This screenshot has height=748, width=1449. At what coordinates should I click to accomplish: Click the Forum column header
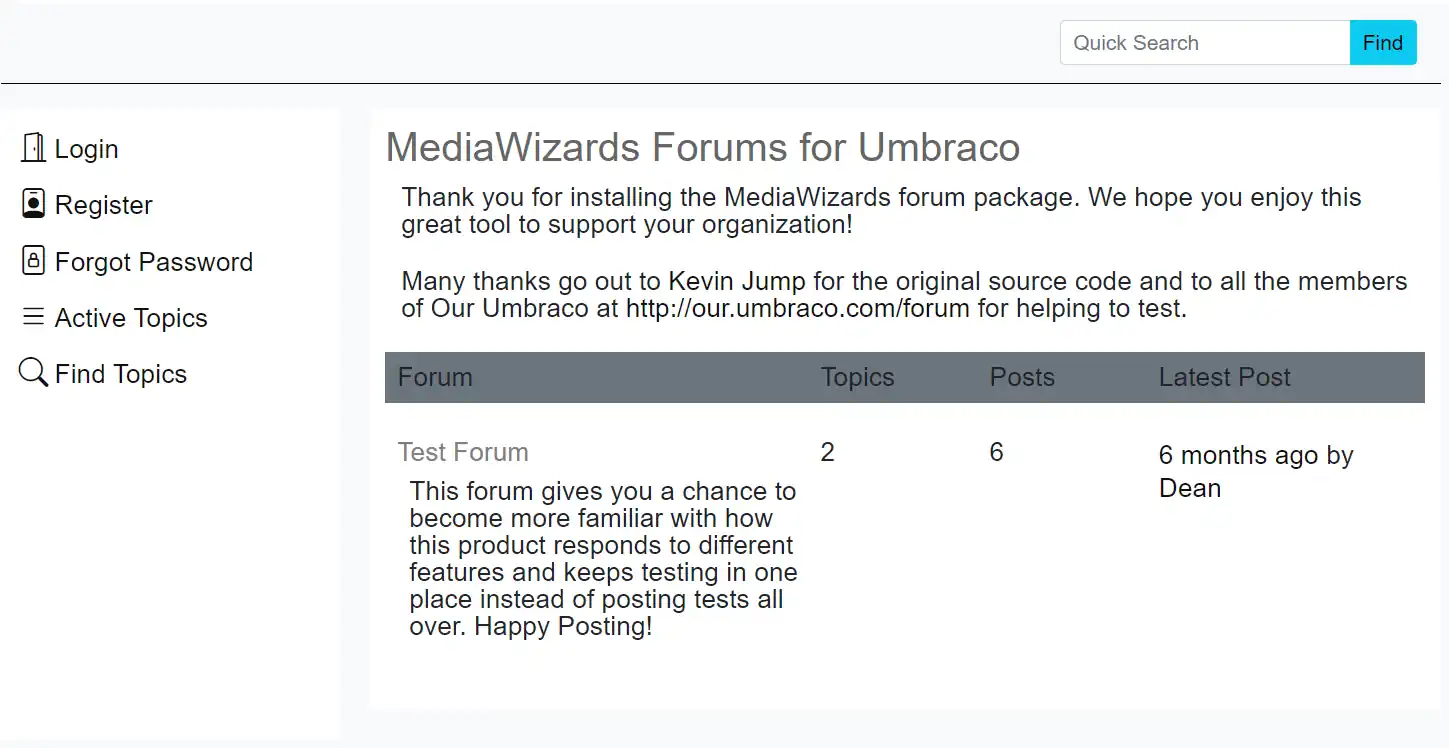435,377
